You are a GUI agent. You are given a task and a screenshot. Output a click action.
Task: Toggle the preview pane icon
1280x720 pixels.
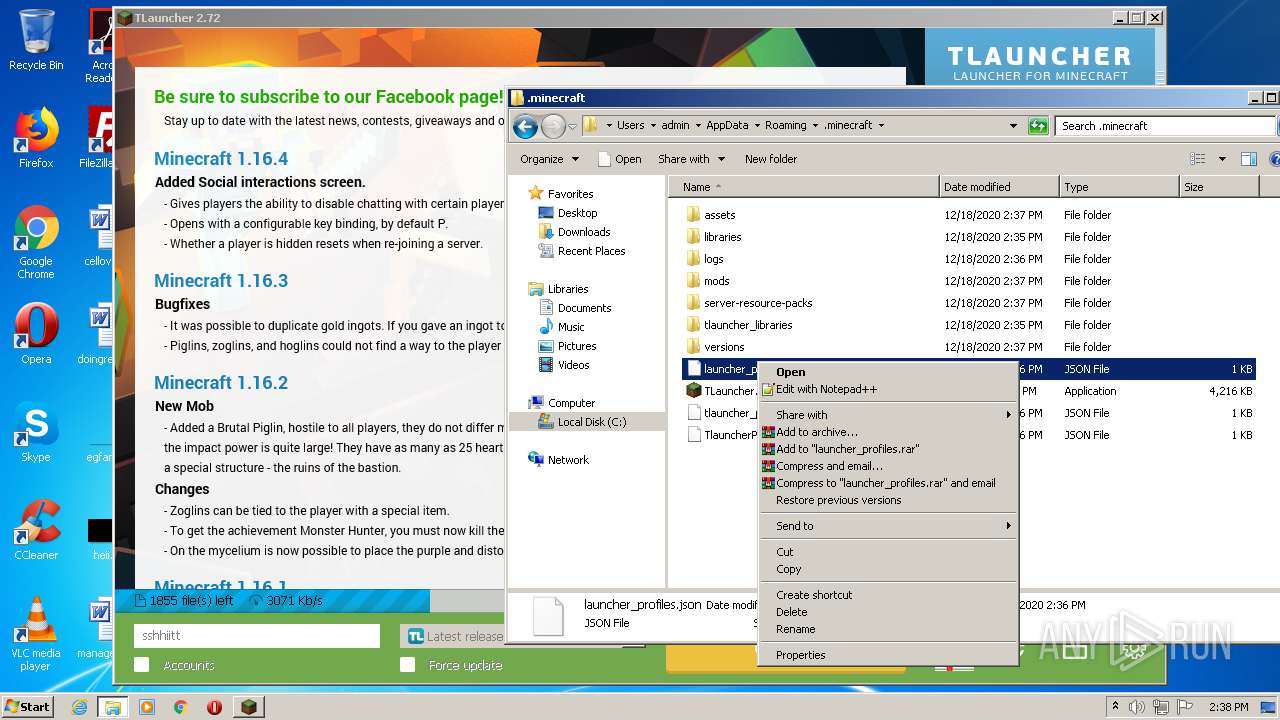tap(1248, 159)
